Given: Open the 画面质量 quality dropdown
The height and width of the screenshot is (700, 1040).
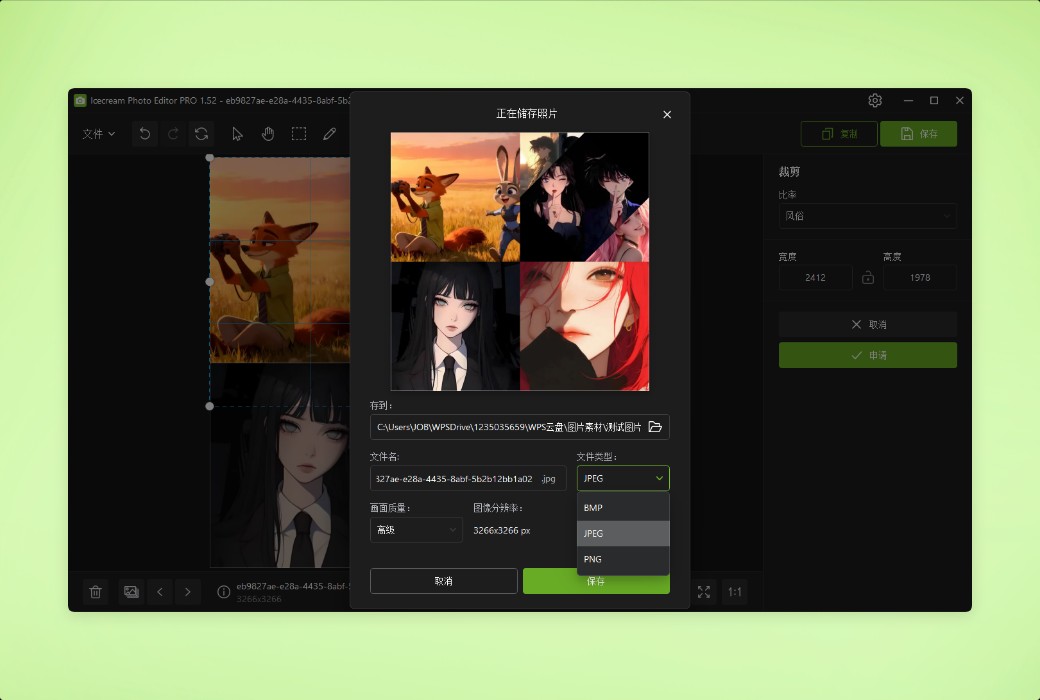Looking at the screenshot, I should pyautogui.click(x=415, y=529).
